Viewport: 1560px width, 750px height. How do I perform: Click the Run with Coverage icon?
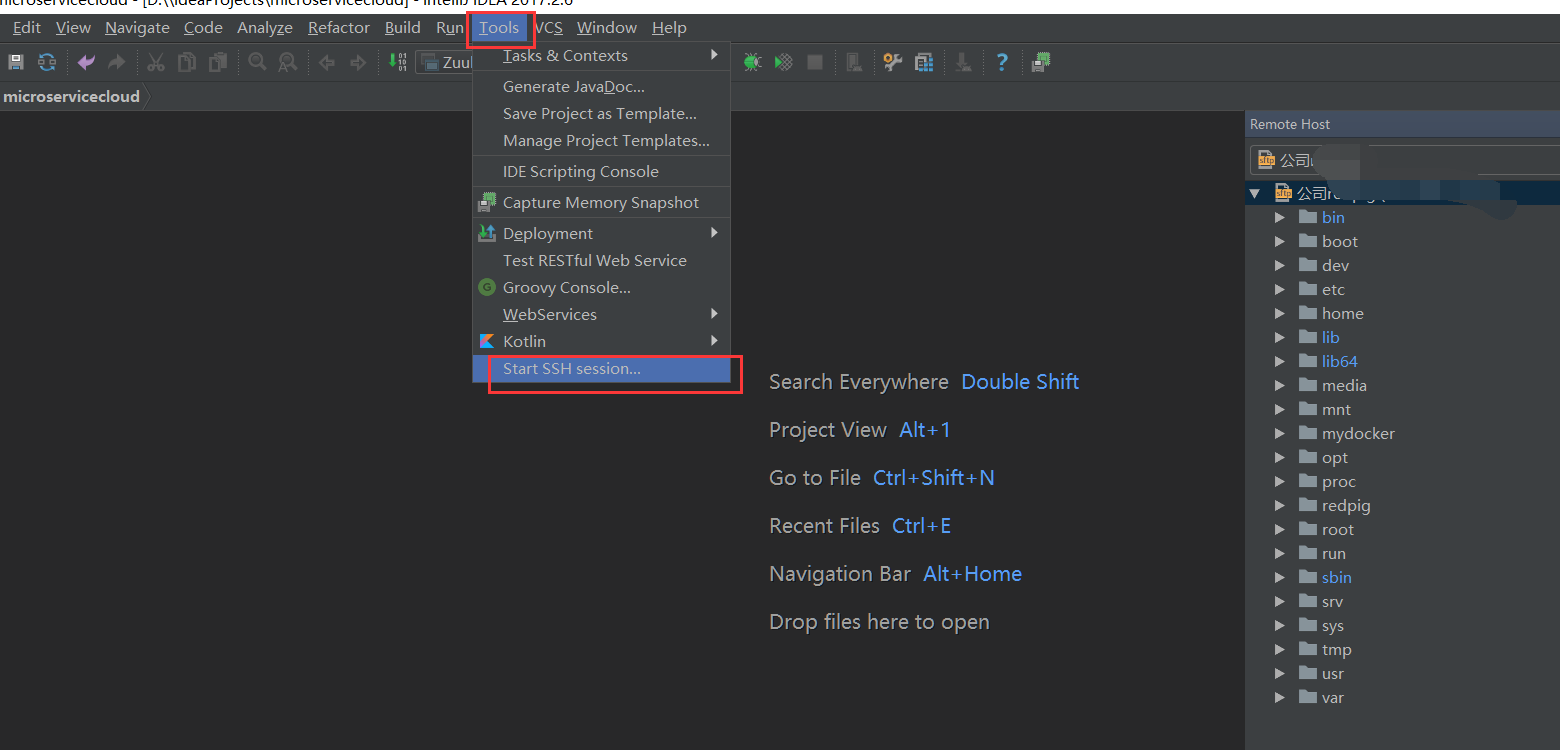tap(784, 62)
